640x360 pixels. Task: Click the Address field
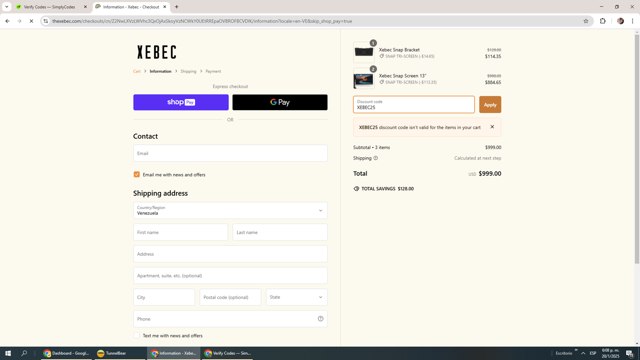[x=230, y=254]
